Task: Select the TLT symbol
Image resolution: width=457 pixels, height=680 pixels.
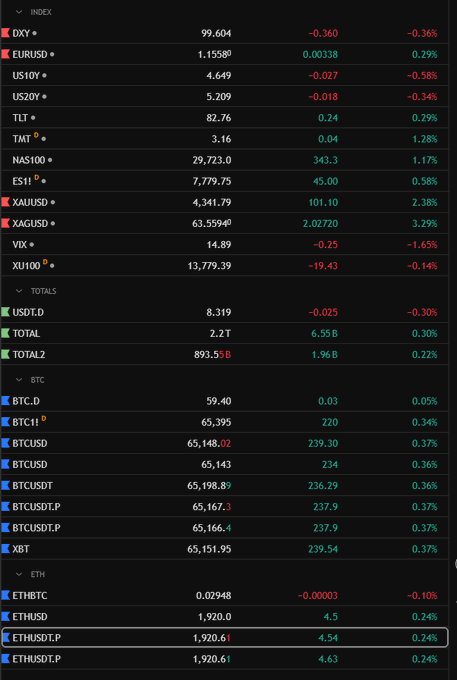Action: (x=20, y=118)
